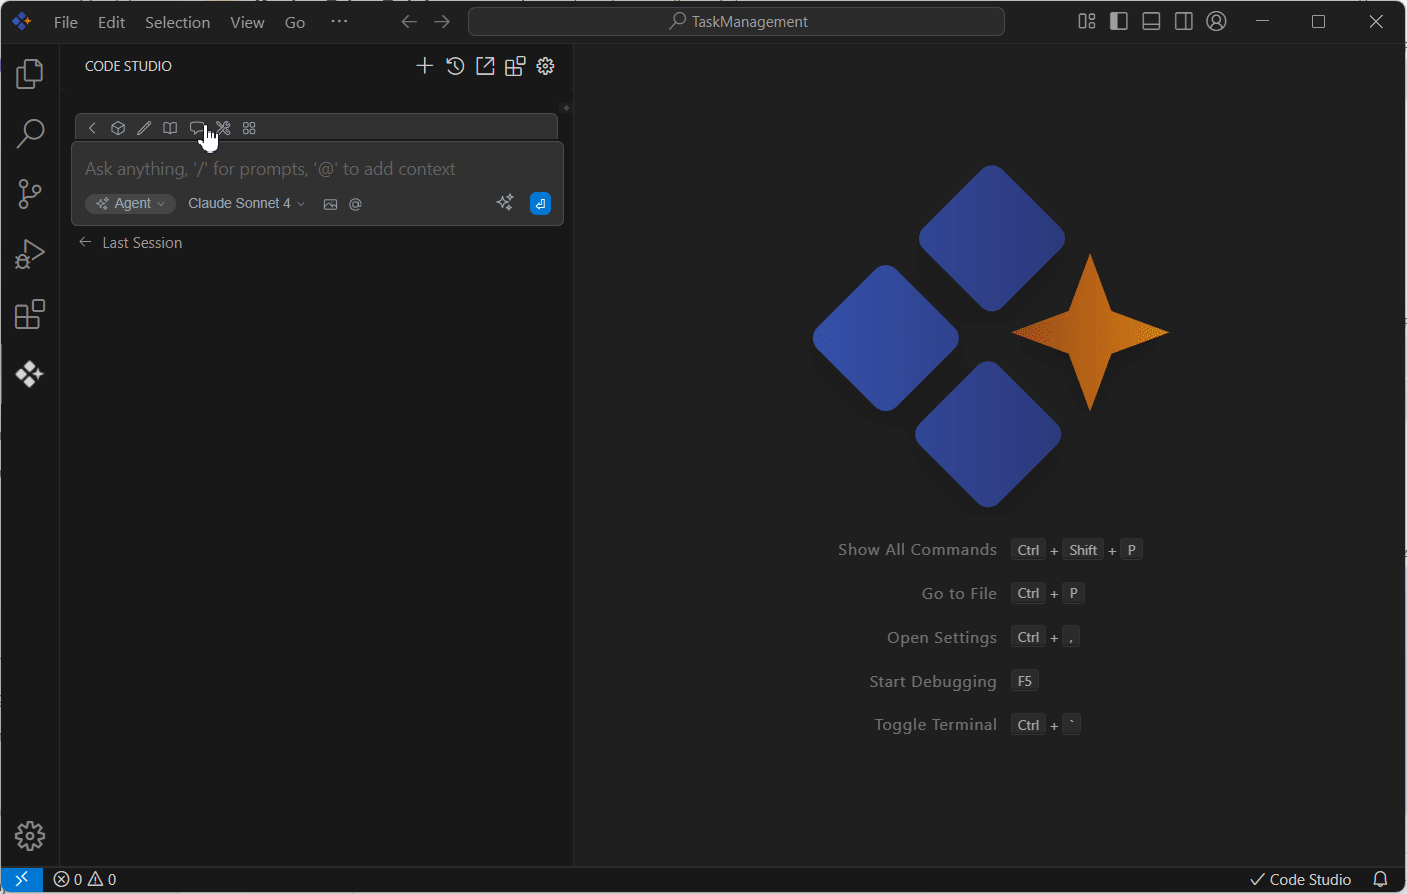Open the Code Studio sidebar view icon

coord(29,374)
